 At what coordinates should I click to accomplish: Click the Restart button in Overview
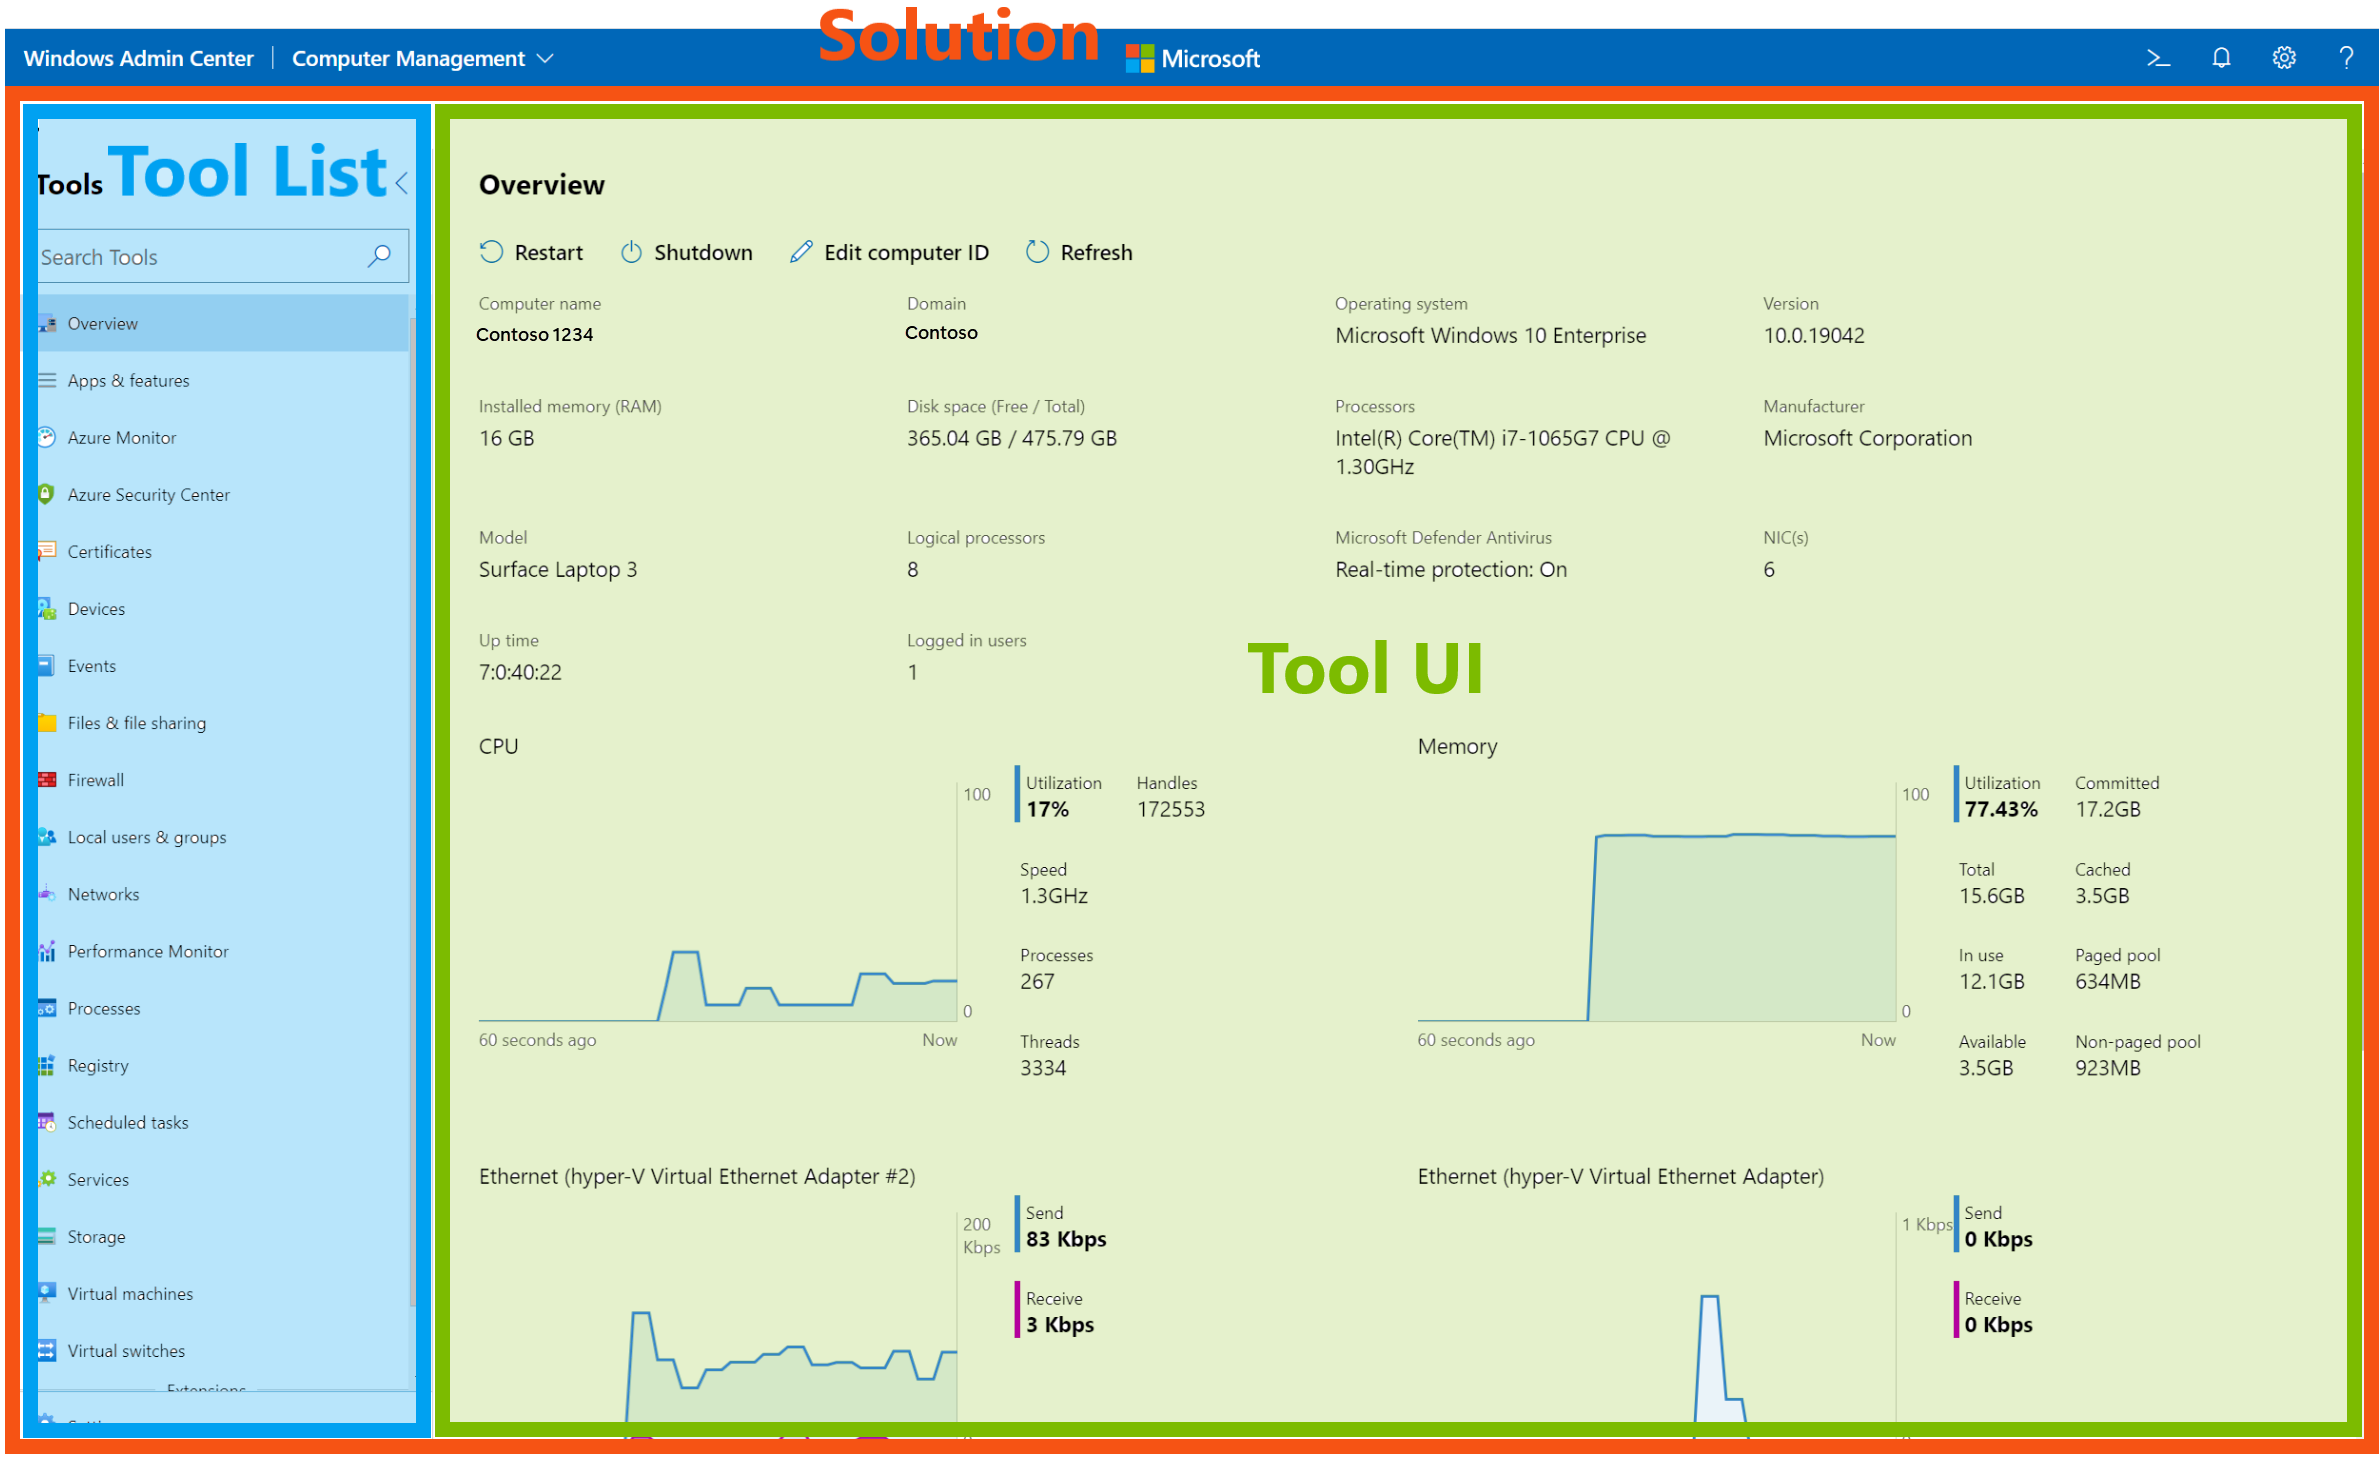tap(534, 253)
